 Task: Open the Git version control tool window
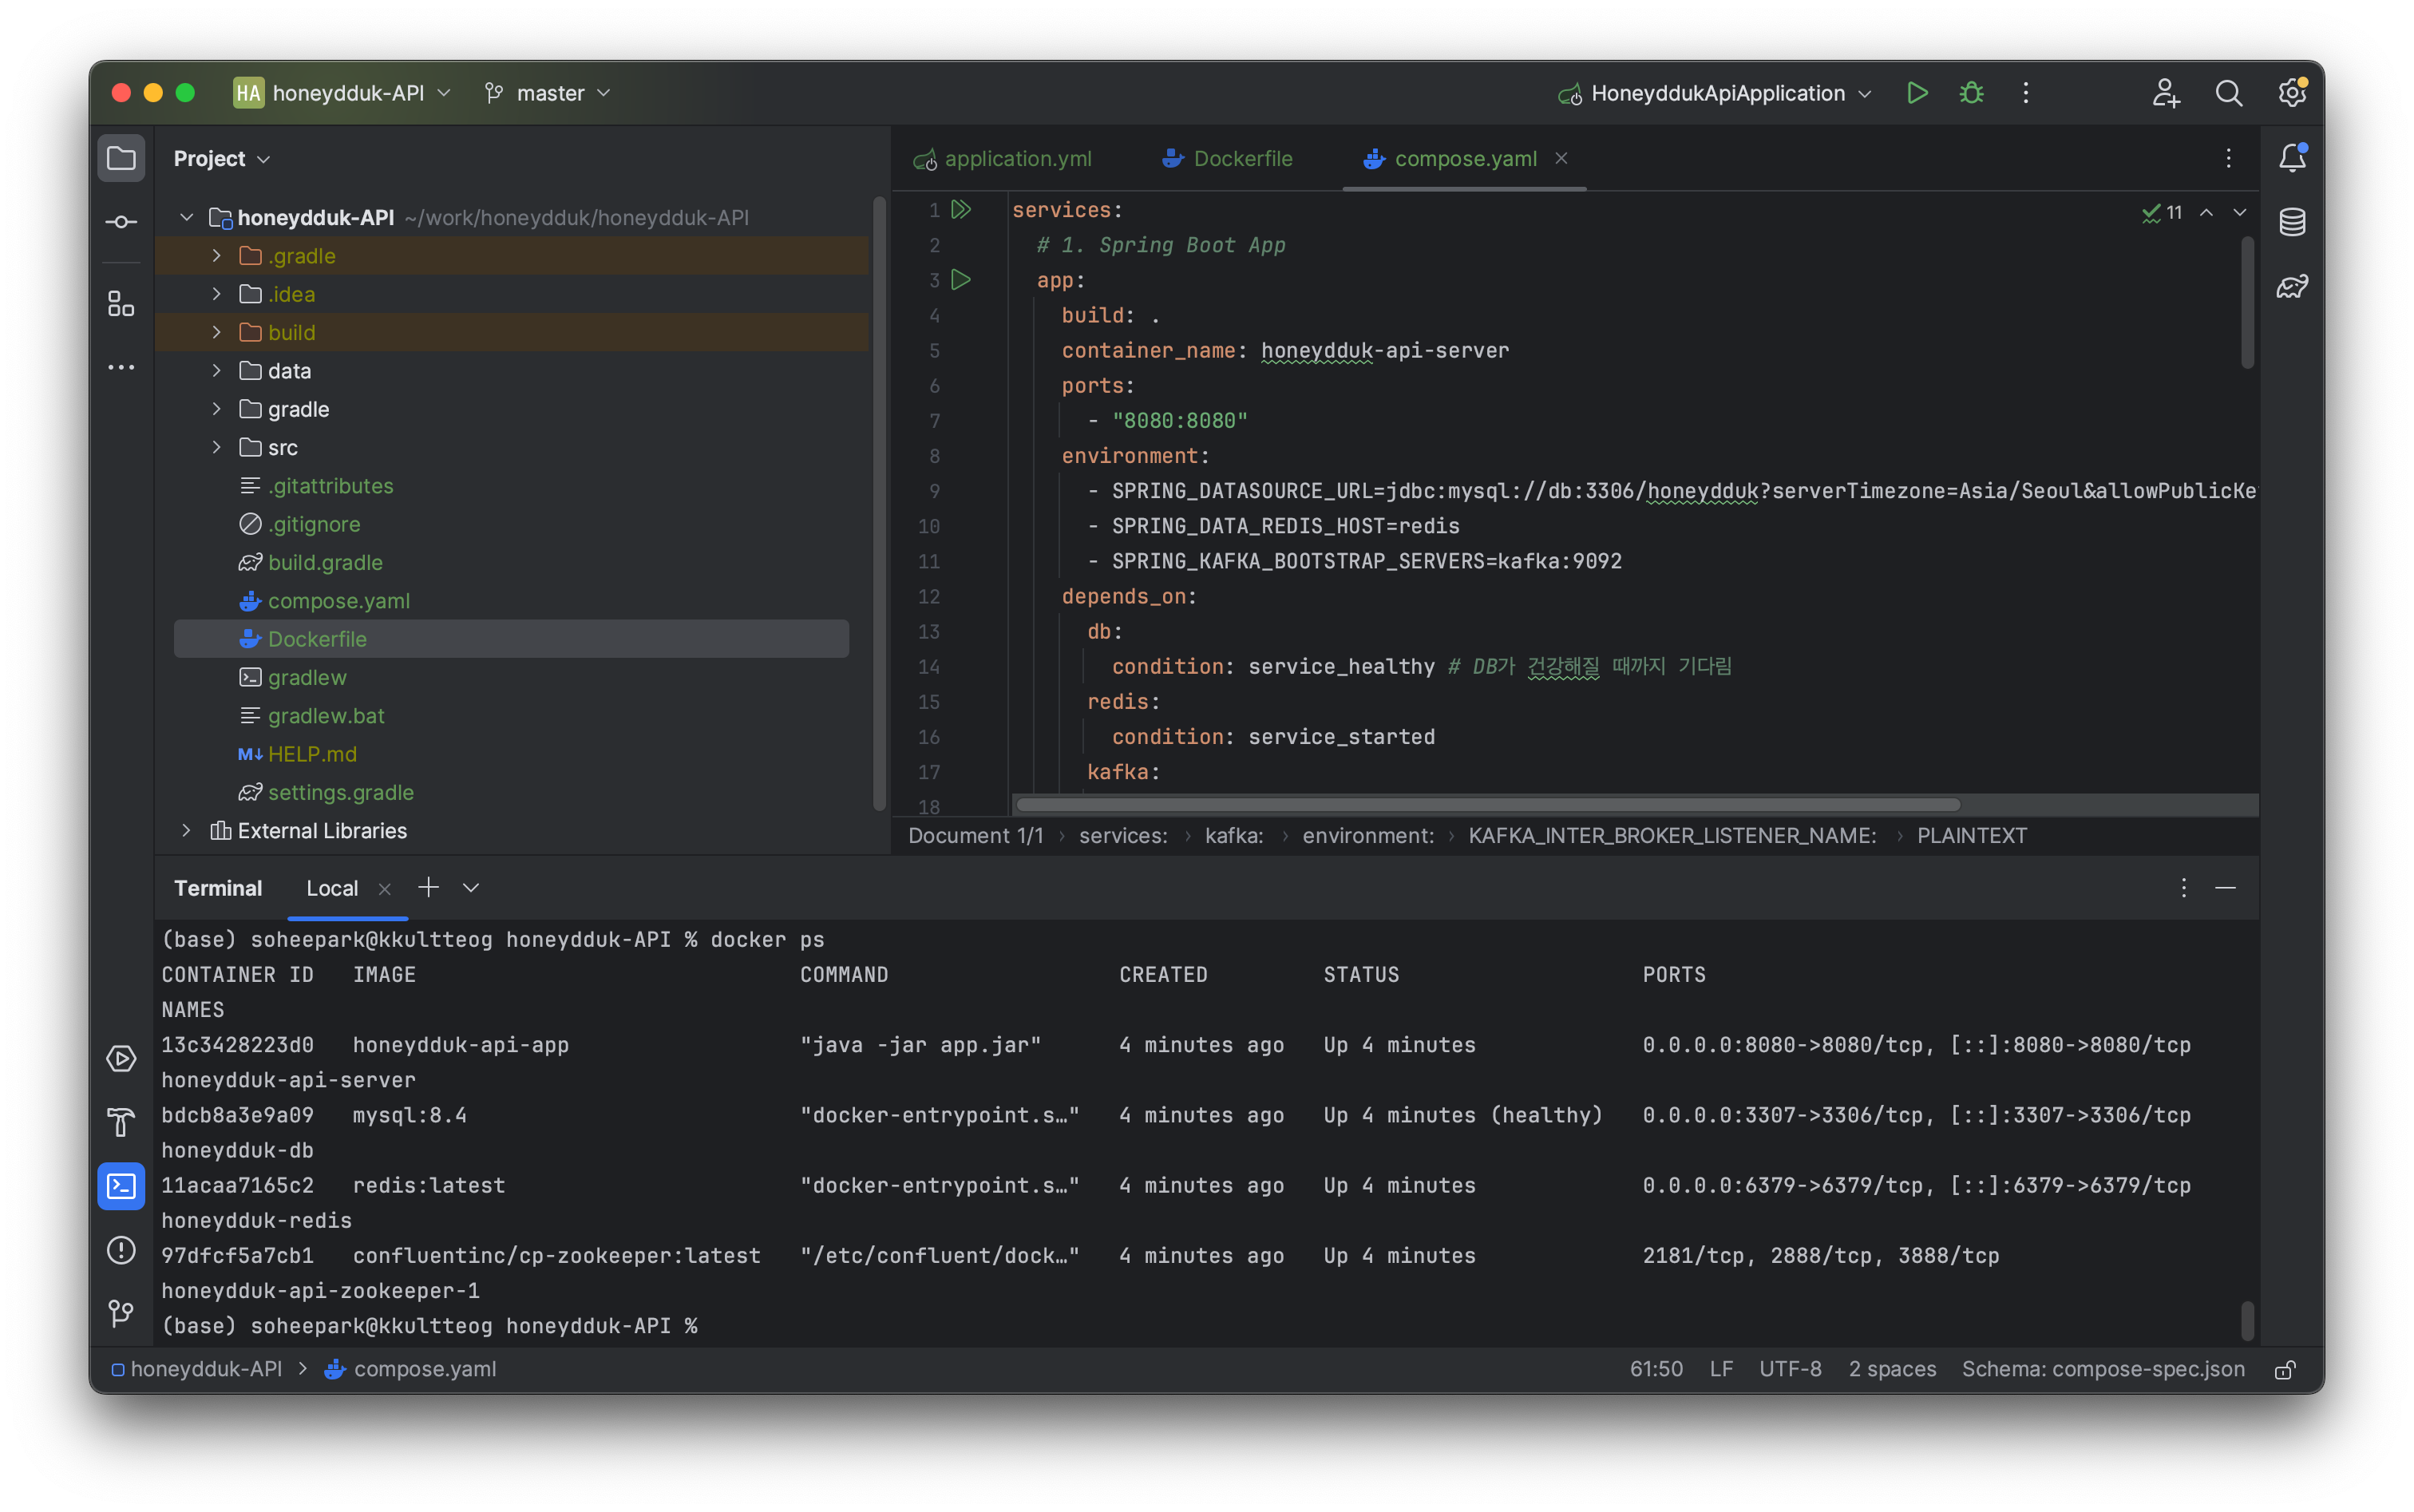pyautogui.click(x=121, y=1312)
